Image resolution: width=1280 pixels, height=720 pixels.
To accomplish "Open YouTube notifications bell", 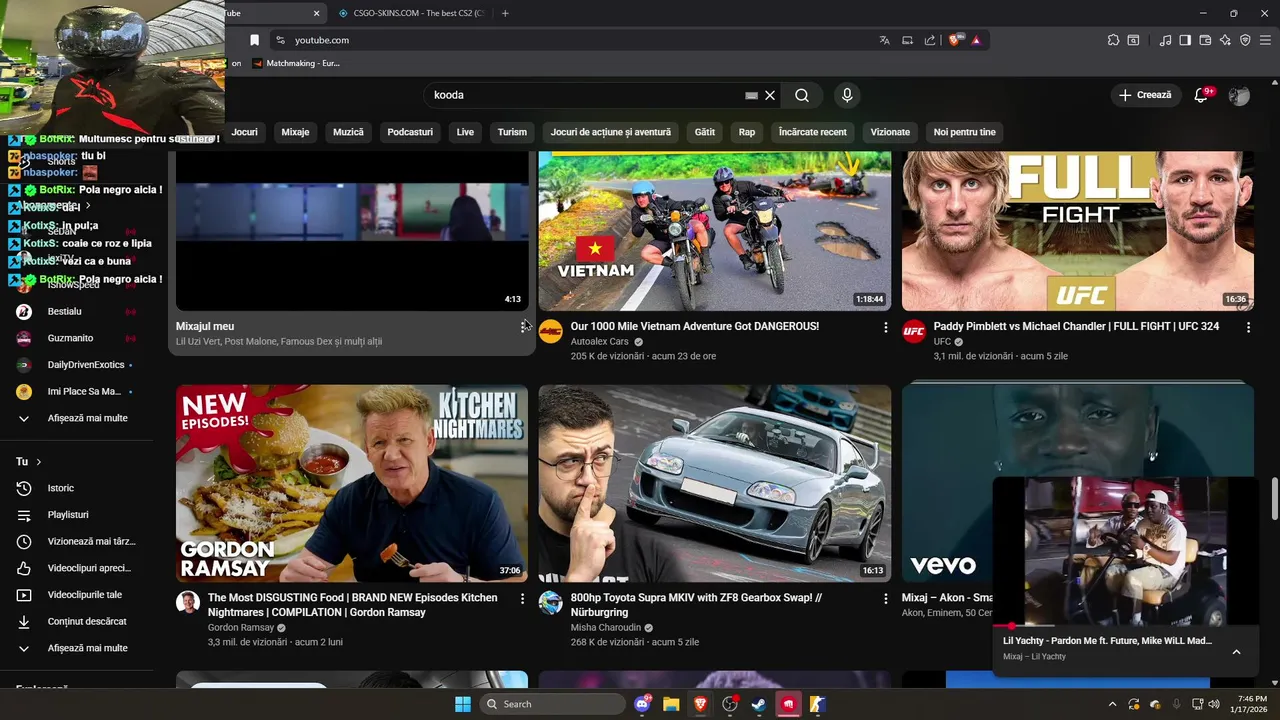I will click(x=1201, y=95).
